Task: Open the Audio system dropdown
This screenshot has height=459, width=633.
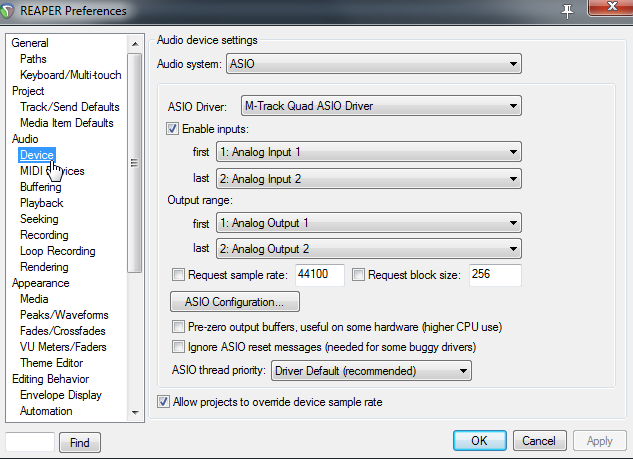Action: tap(374, 65)
